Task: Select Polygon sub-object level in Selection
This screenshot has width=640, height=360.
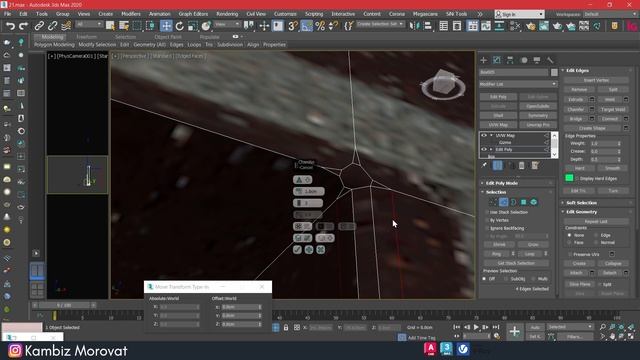Action: tap(524, 202)
